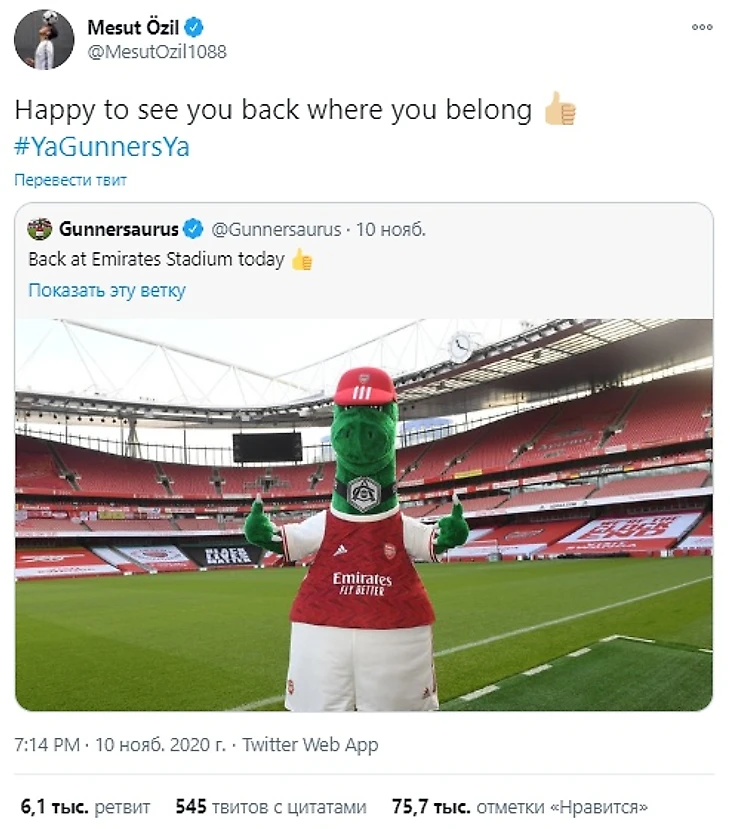The height and width of the screenshot is (829, 730).
Task: Open the quoted tweet's "10 нояб." date
Action: [x=391, y=230]
